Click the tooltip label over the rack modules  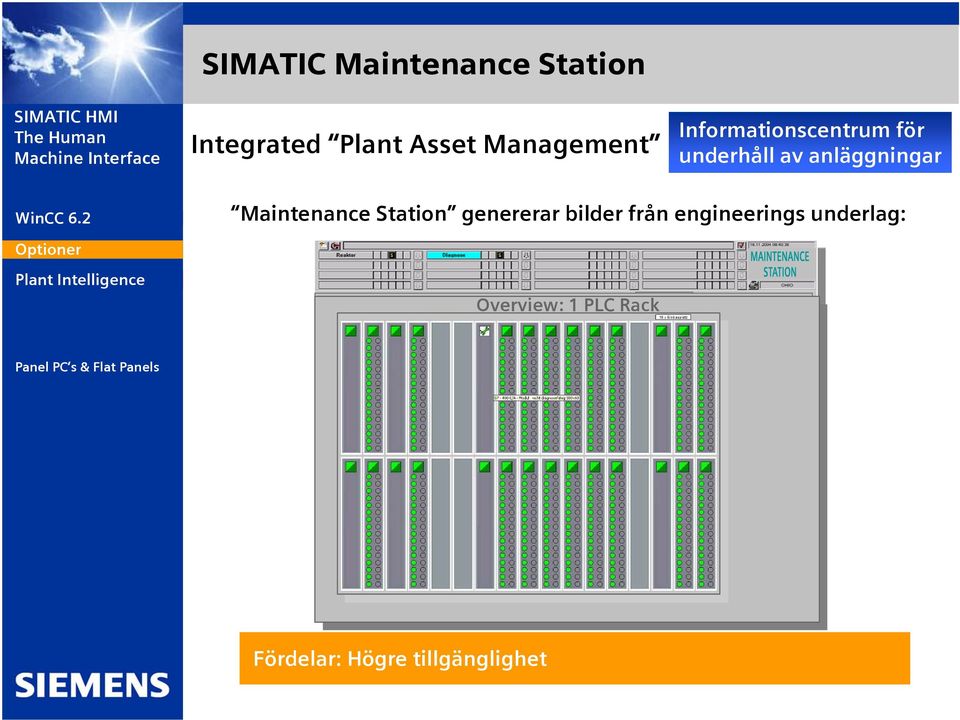coord(537,398)
